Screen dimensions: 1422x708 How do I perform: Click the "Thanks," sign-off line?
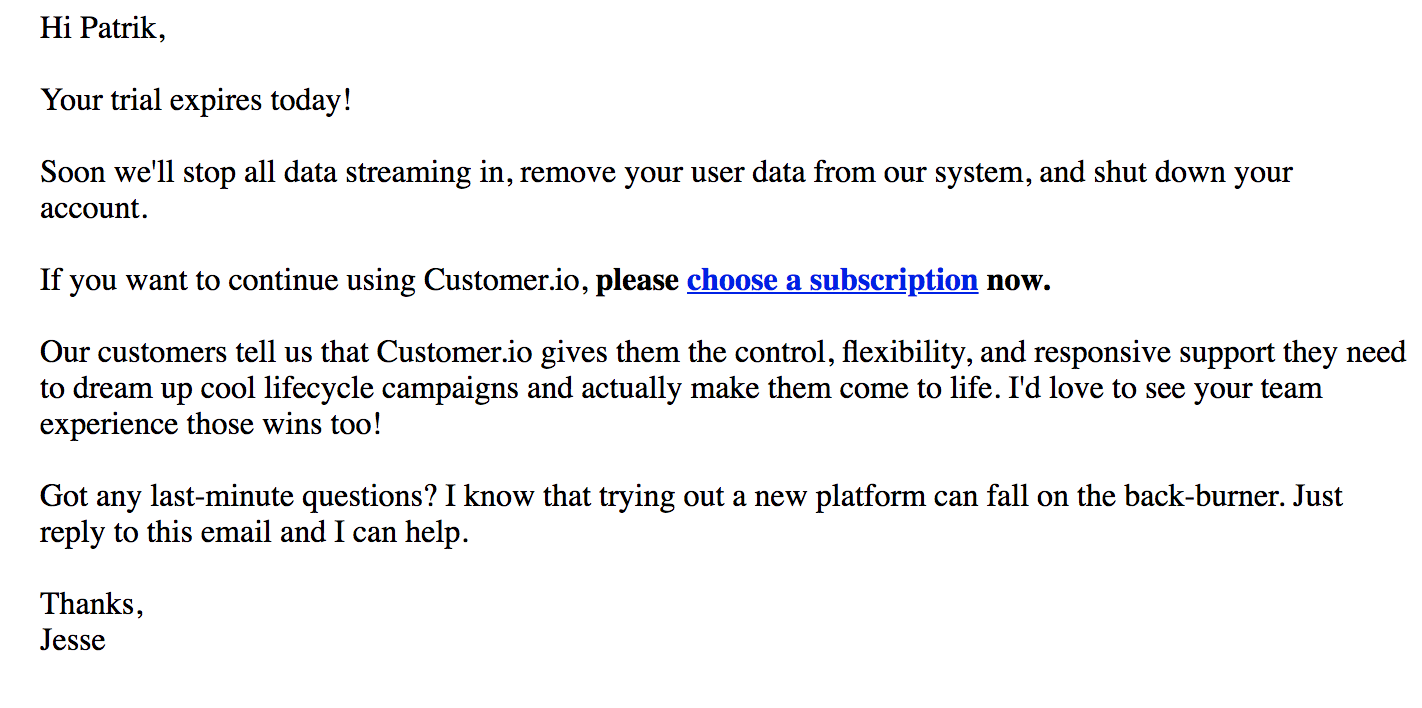[x=92, y=604]
